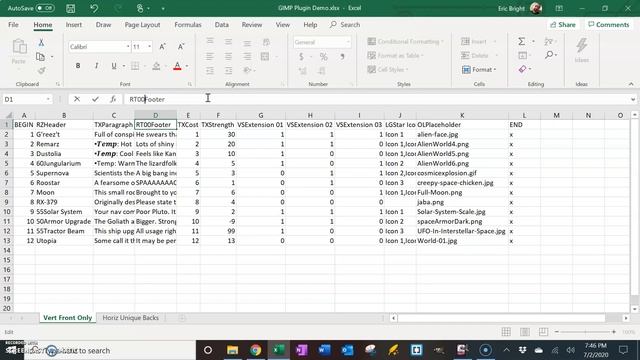Screen dimensions: 640x360
Task: Click the Undo arrow icon
Action: (94, 8)
